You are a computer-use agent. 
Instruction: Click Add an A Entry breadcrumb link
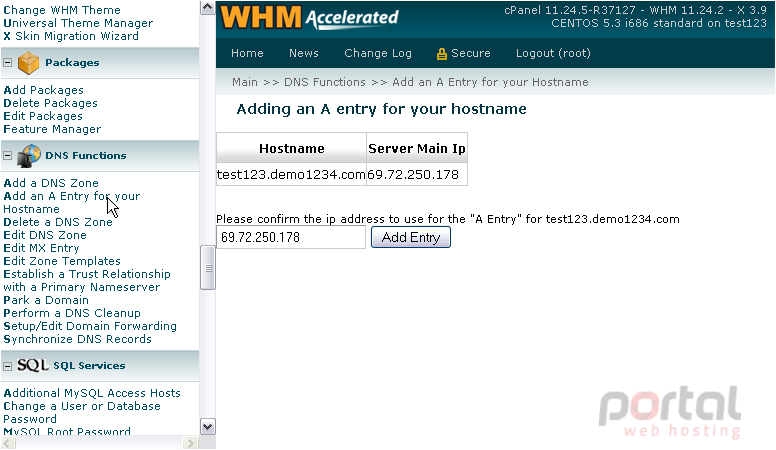(x=490, y=82)
